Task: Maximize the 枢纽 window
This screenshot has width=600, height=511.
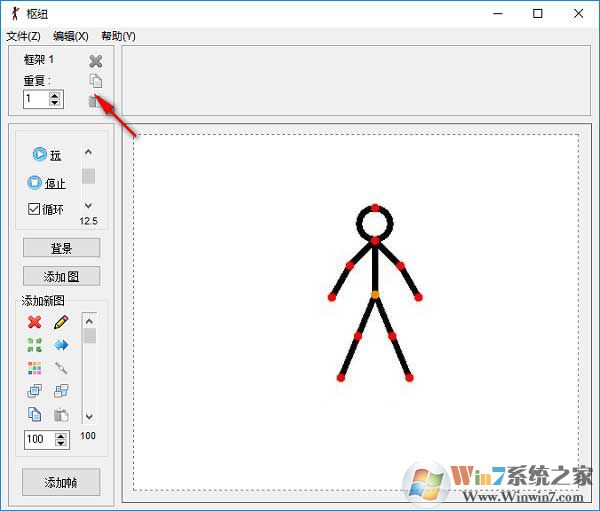Action: pyautogui.click(x=538, y=13)
